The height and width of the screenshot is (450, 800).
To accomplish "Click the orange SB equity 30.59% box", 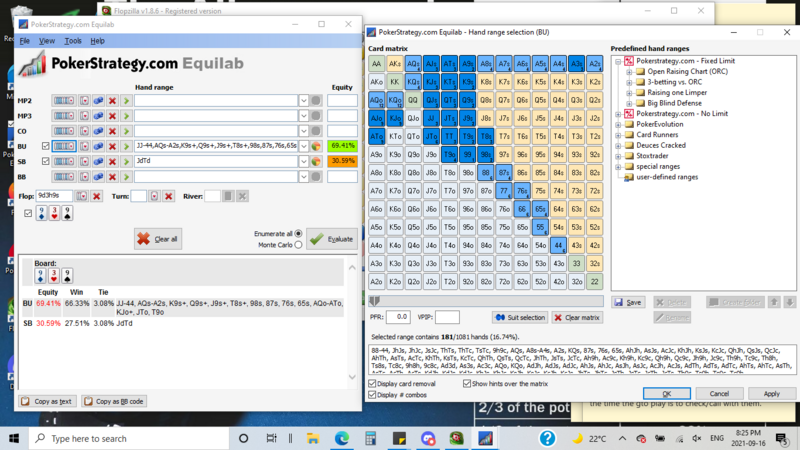I will coord(342,161).
